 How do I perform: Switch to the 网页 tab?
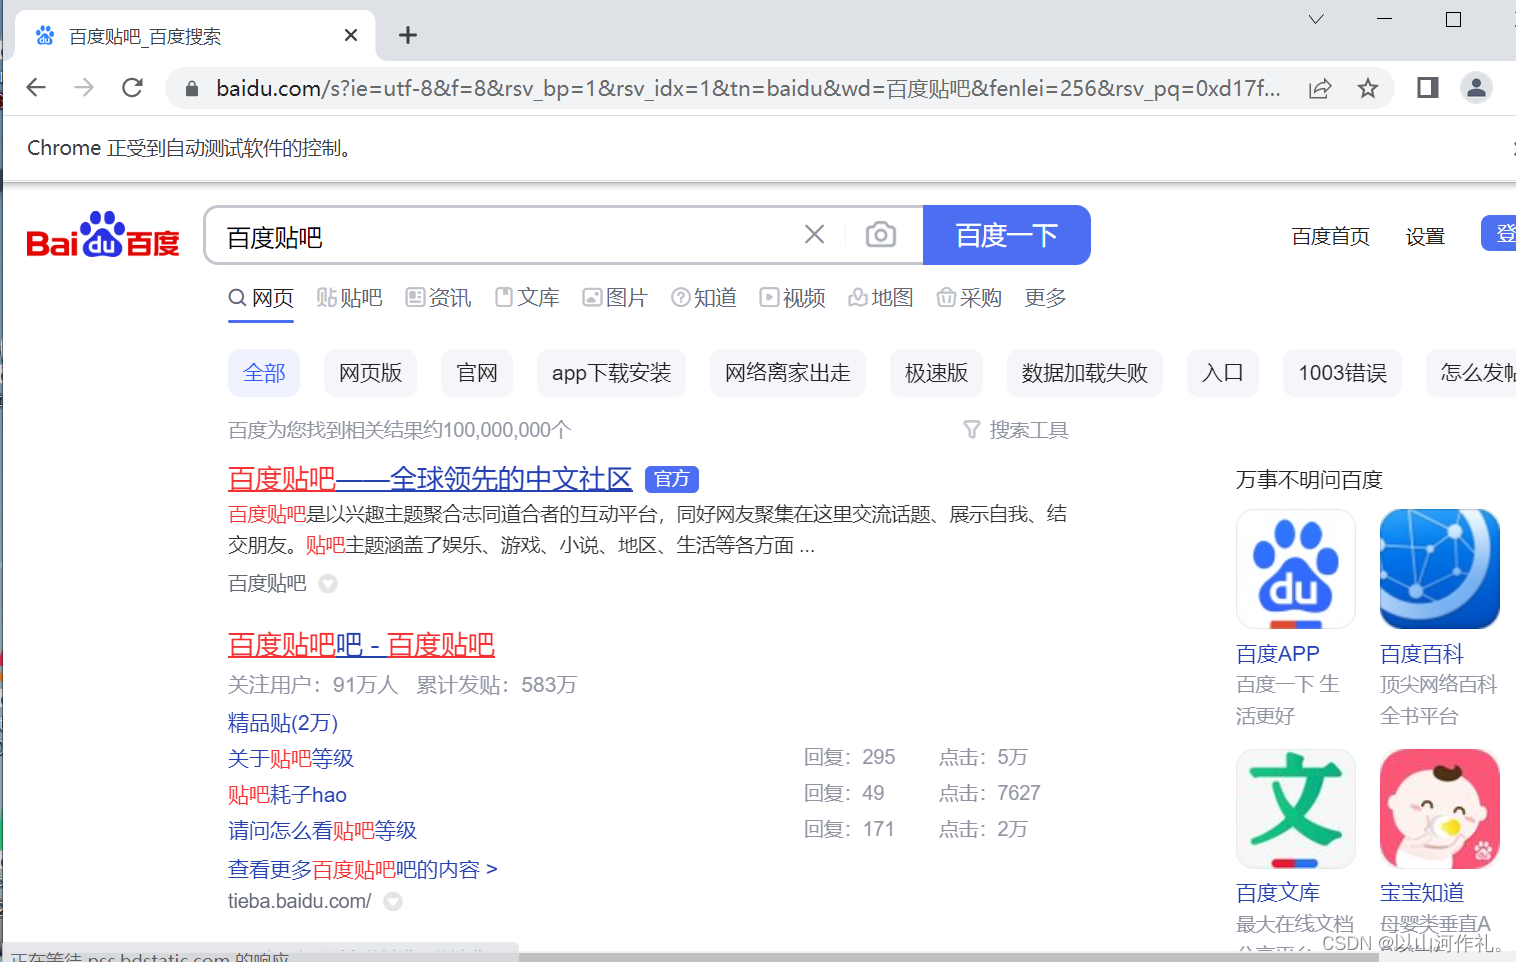point(261,298)
